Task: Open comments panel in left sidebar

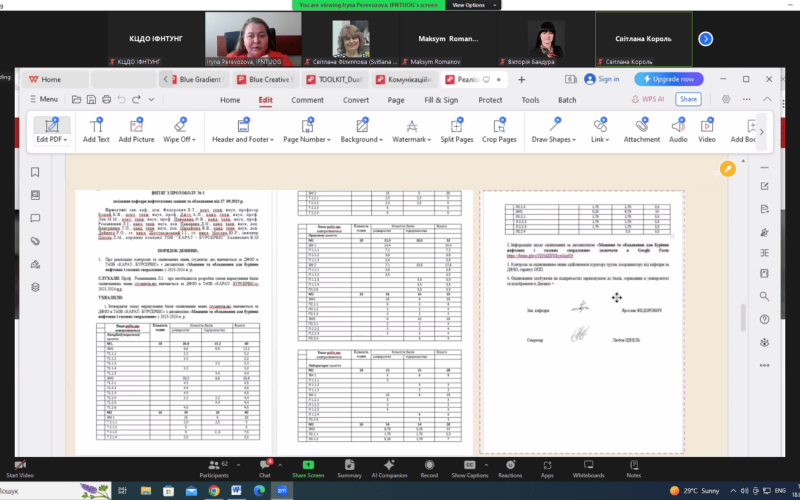Action: tap(35, 218)
